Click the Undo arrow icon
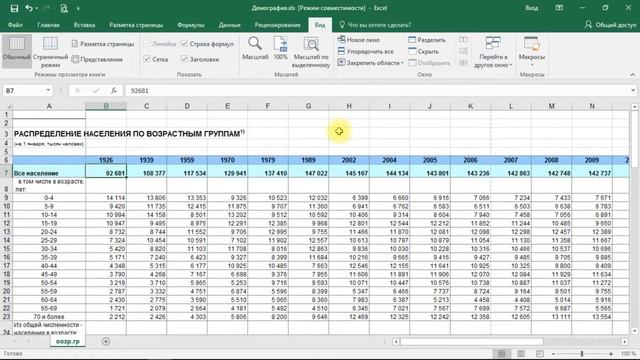 [29, 8]
